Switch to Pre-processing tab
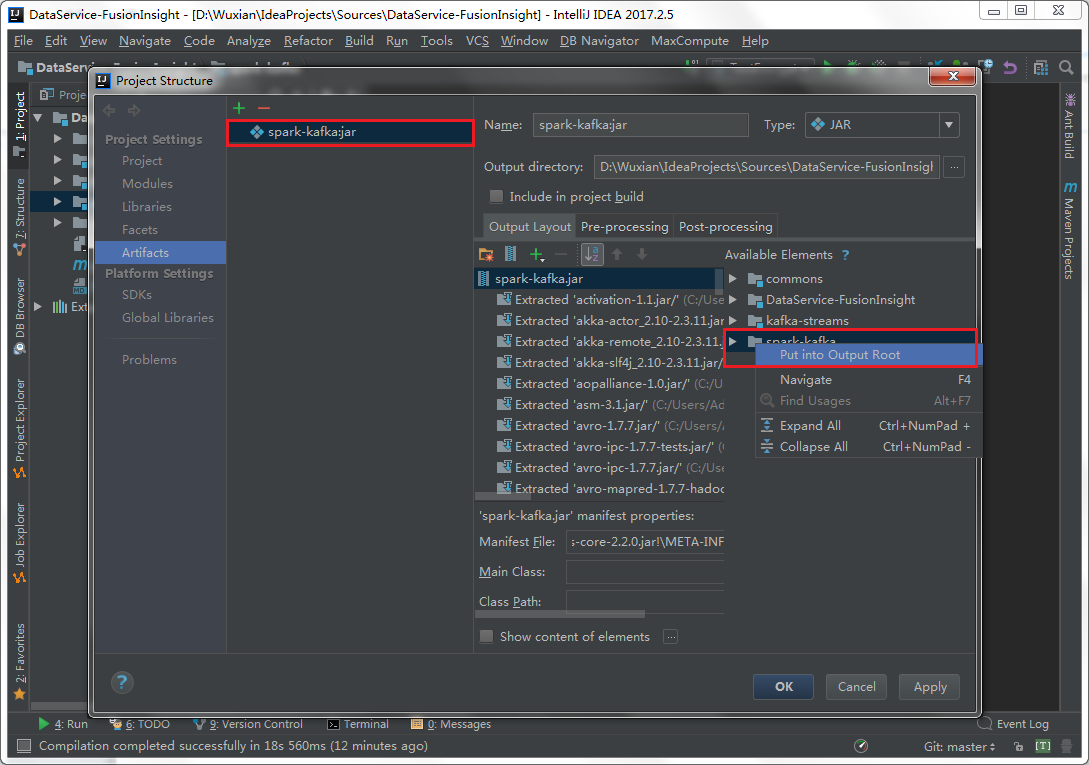The width and height of the screenshot is (1089, 765). (x=624, y=227)
